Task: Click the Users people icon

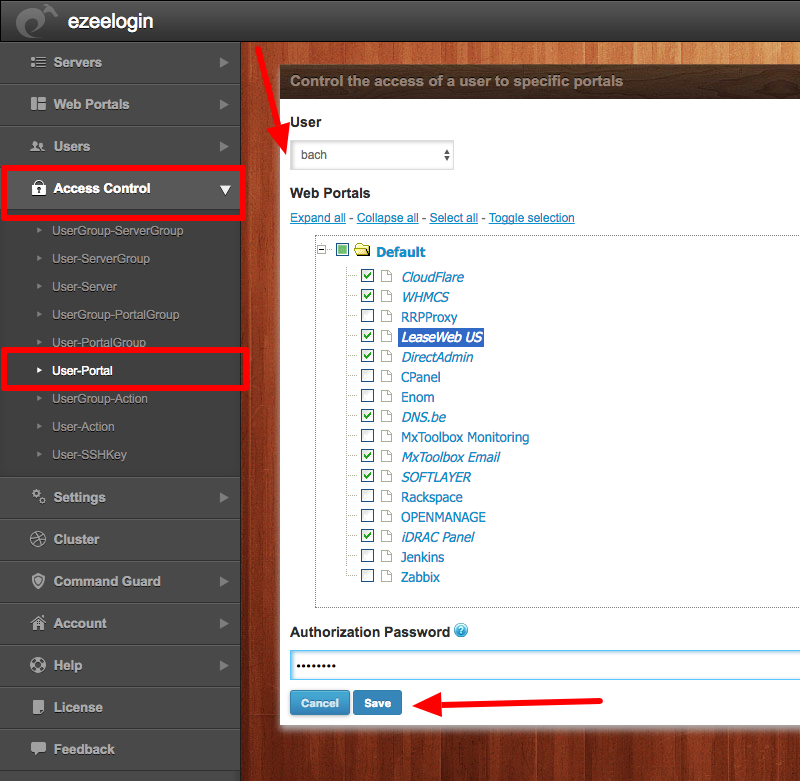Action: point(38,146)
